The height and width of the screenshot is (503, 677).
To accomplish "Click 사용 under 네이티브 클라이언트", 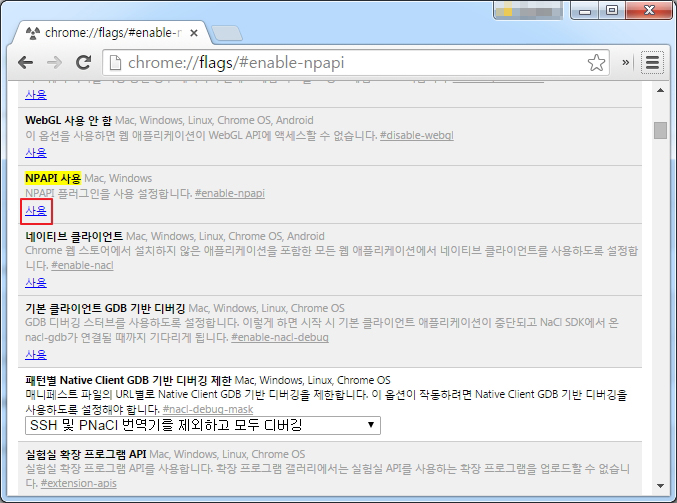I will pyautogui.click(x=36, y=283).
